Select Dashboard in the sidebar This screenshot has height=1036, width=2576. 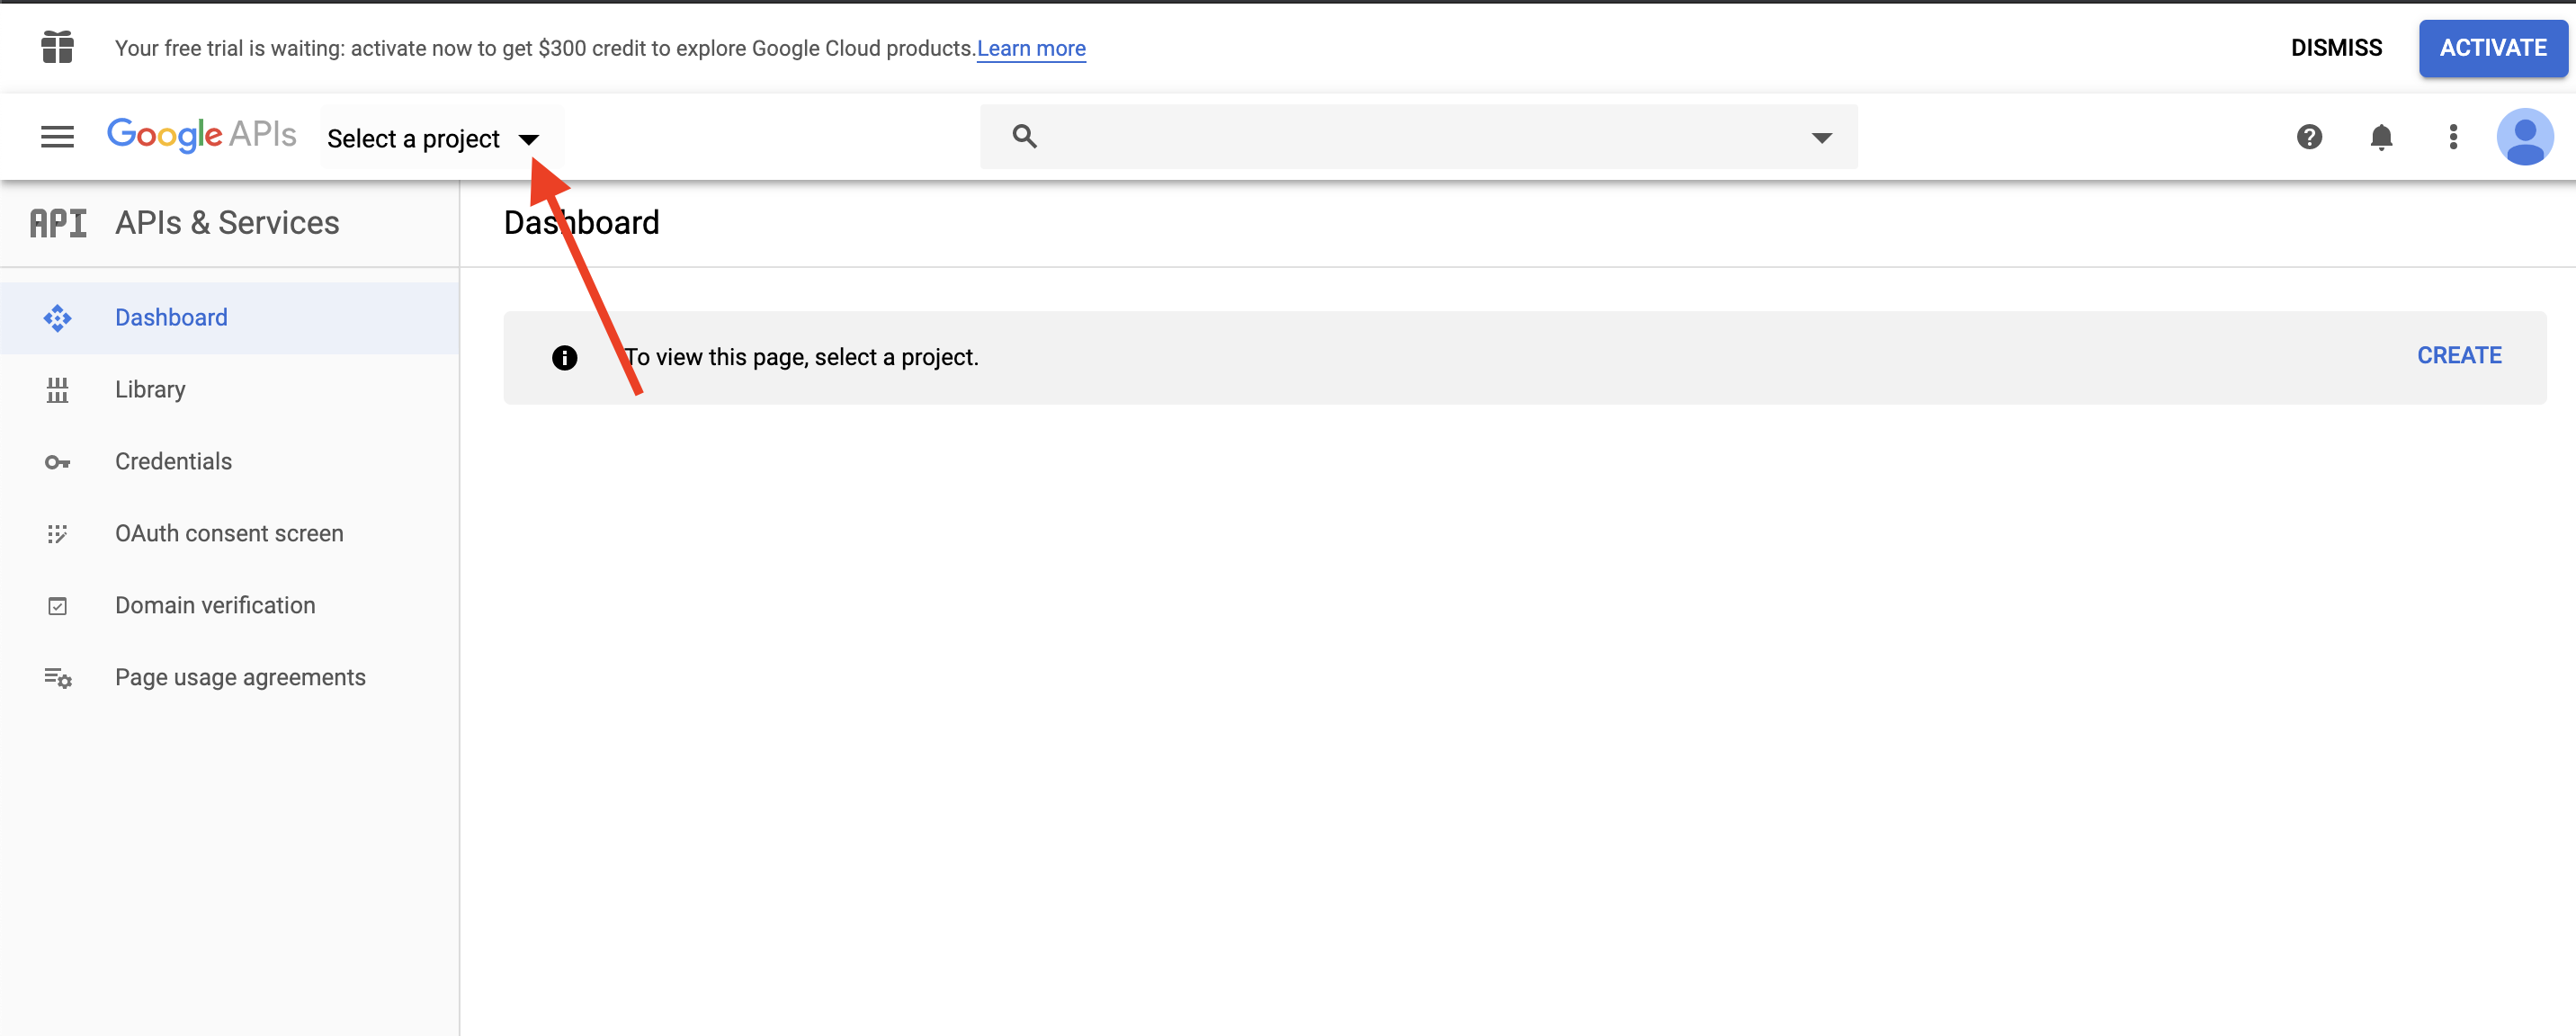point(171,318)
